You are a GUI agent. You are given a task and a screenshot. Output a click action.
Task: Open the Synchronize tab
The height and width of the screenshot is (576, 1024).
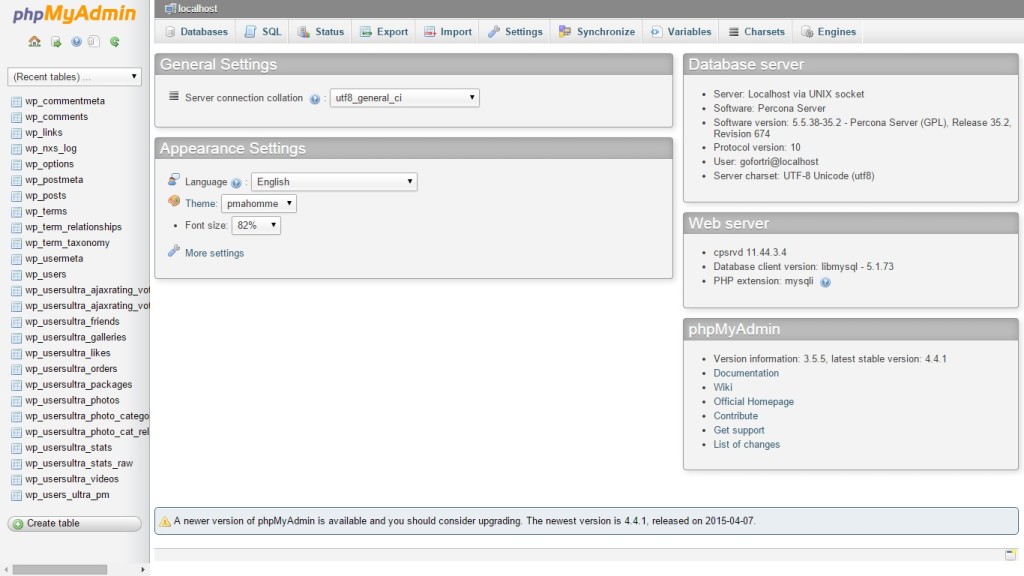point(597,31)
